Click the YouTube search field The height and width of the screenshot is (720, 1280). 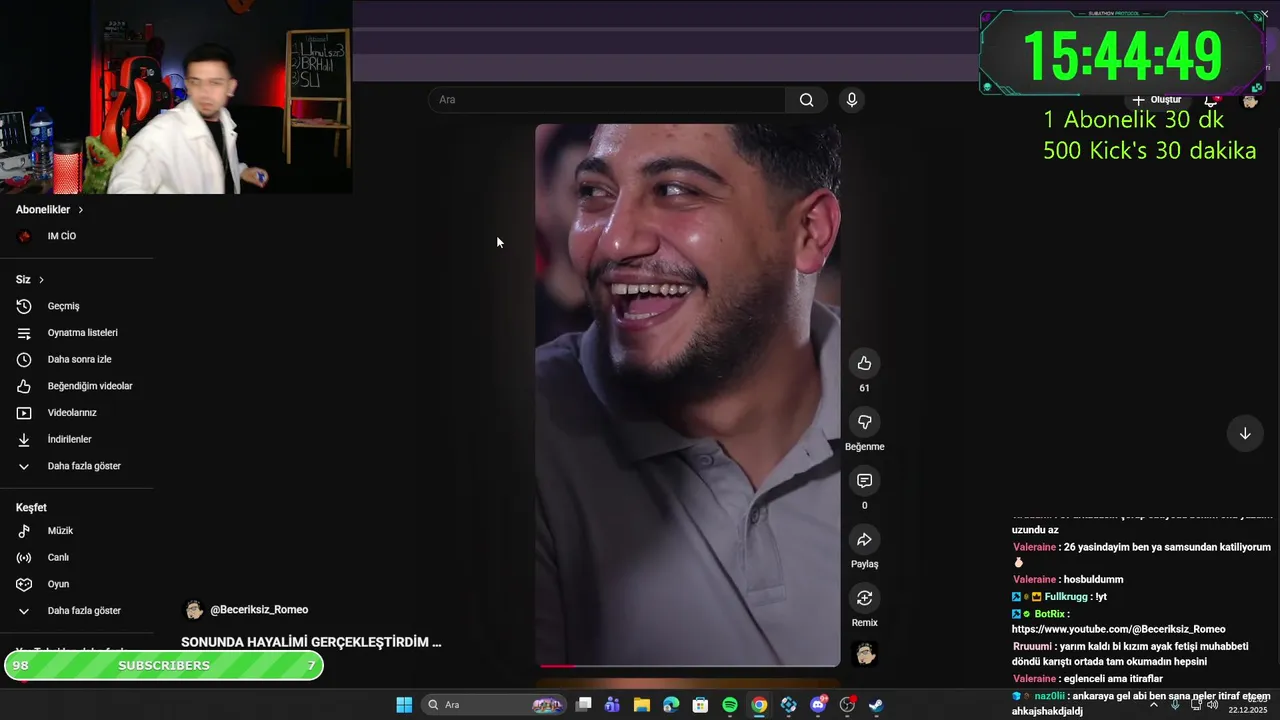coord(608,100)
